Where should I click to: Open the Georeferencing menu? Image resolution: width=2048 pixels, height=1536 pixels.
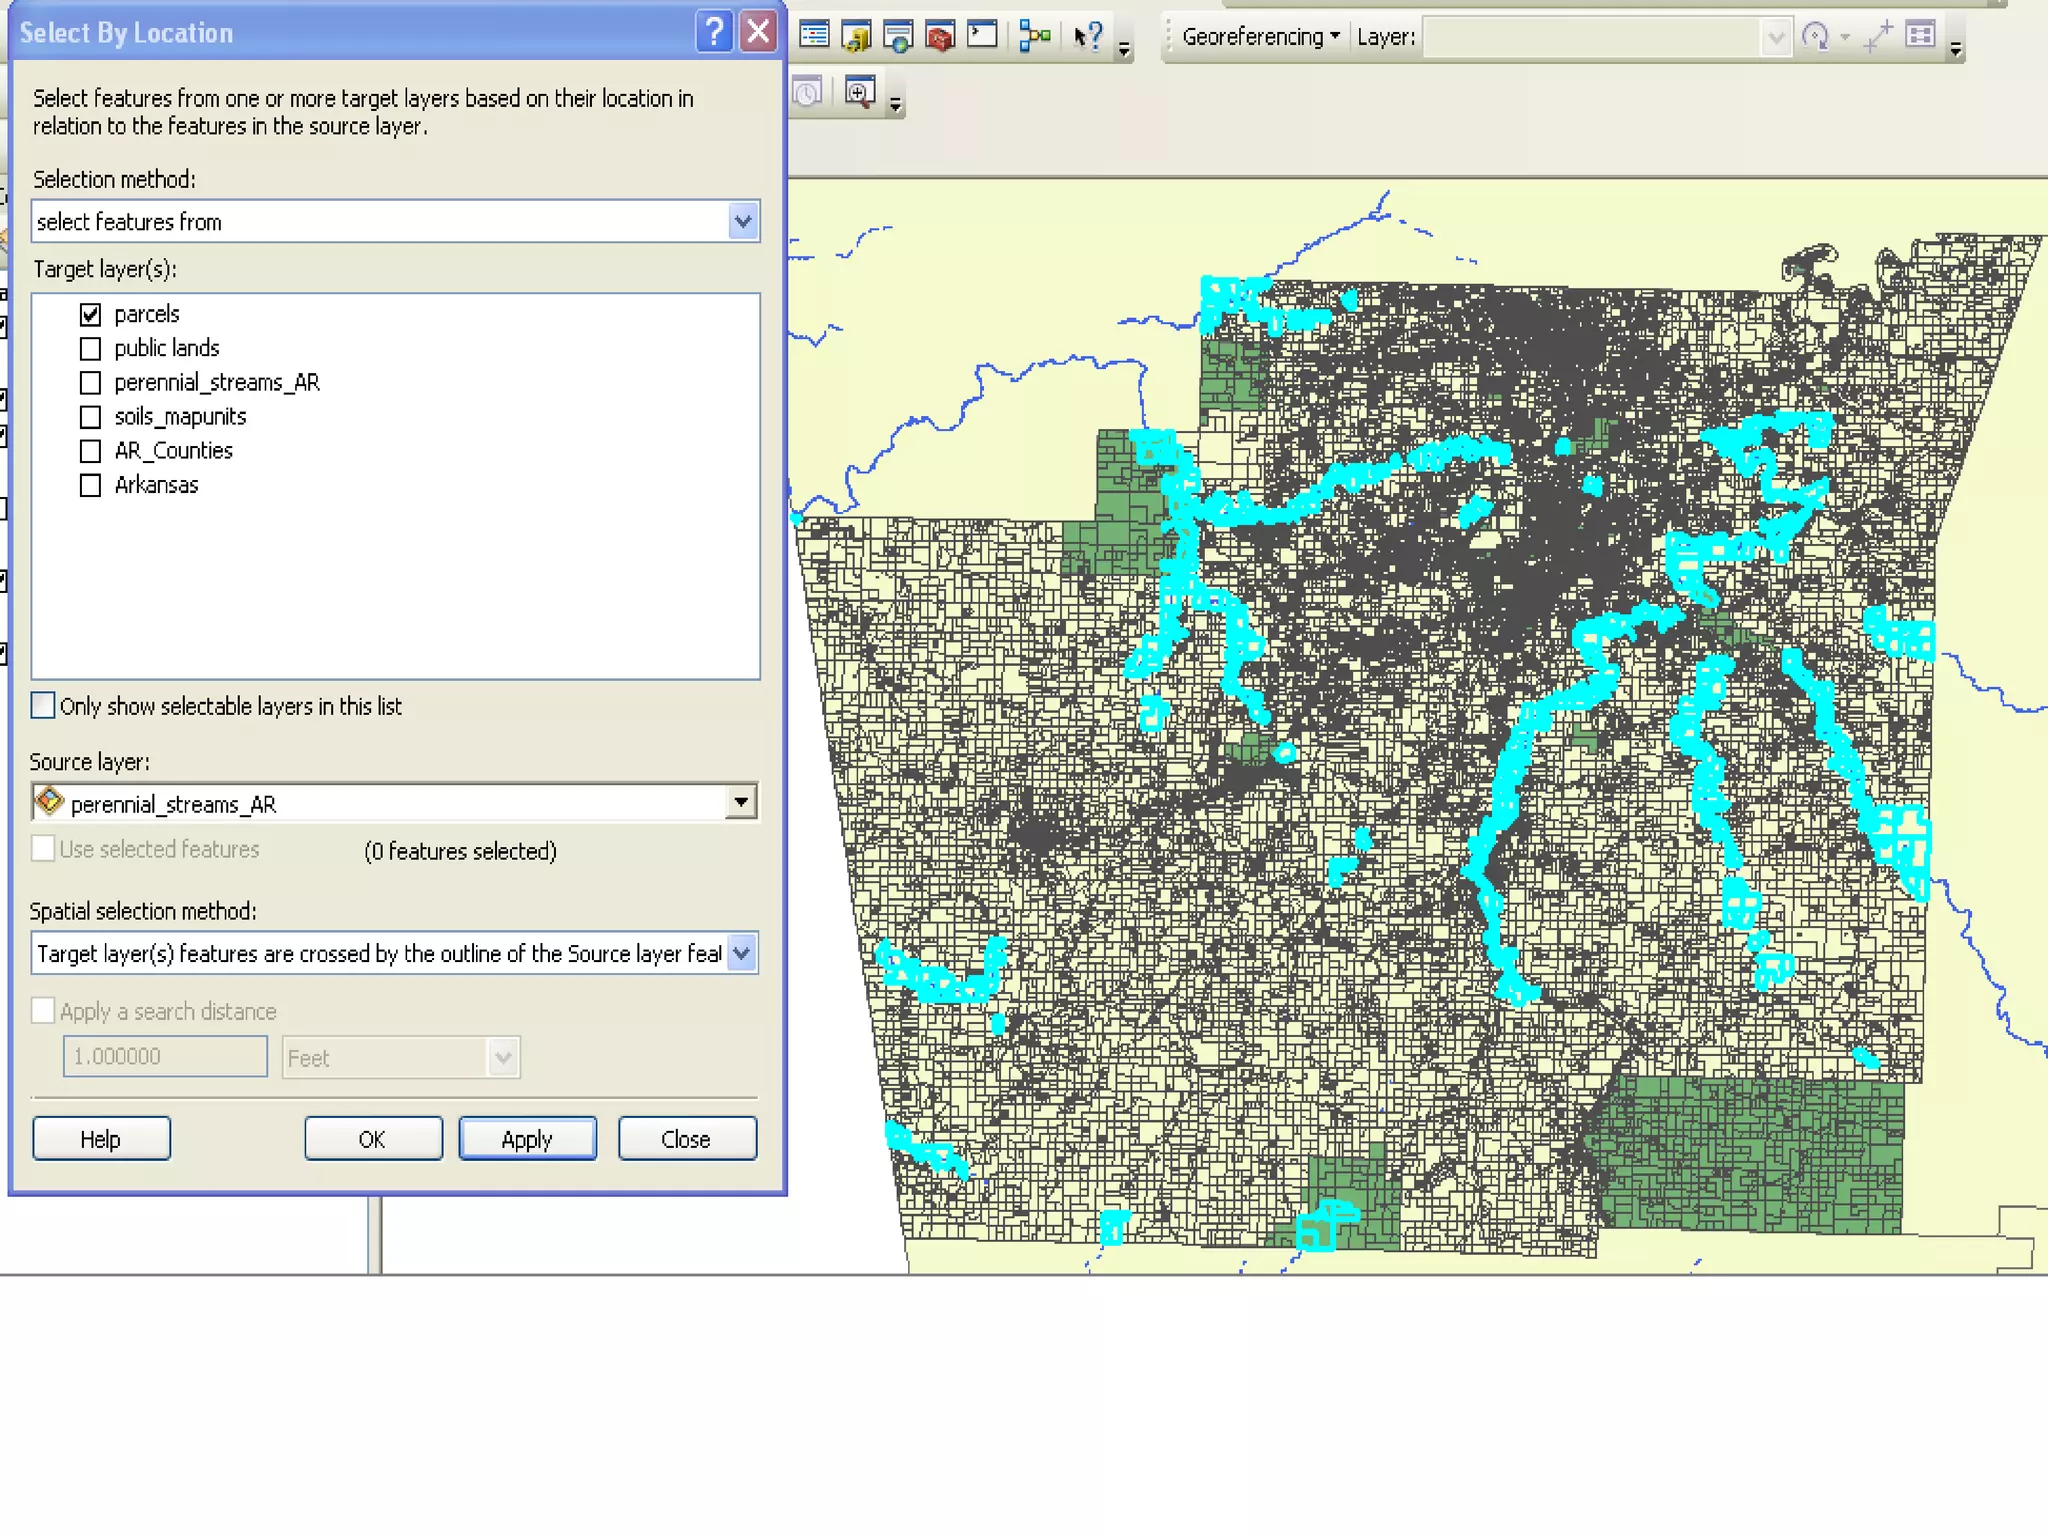pos(1258,37)
